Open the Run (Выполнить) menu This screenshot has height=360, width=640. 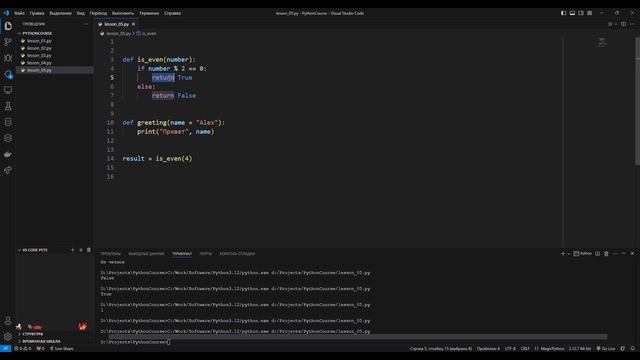[123, 13]
